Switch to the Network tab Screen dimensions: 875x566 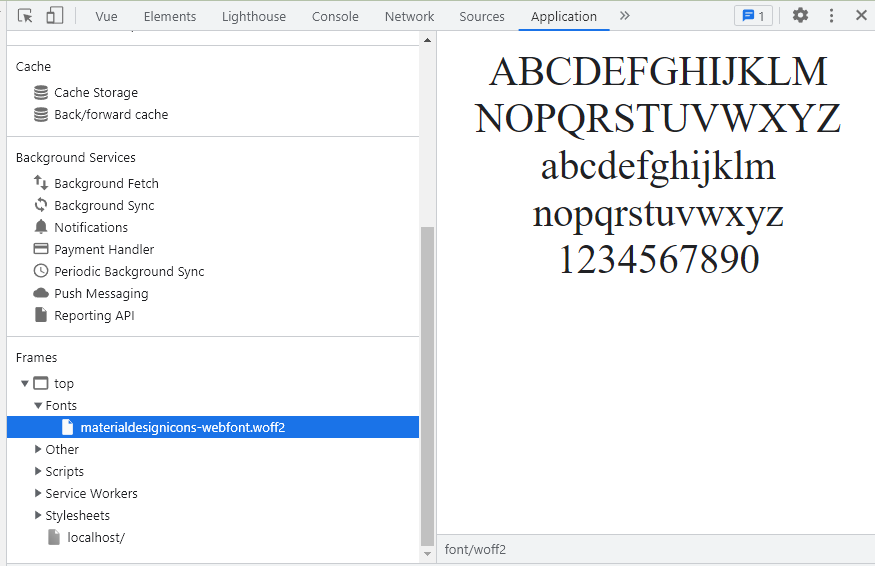coord(409,17)
